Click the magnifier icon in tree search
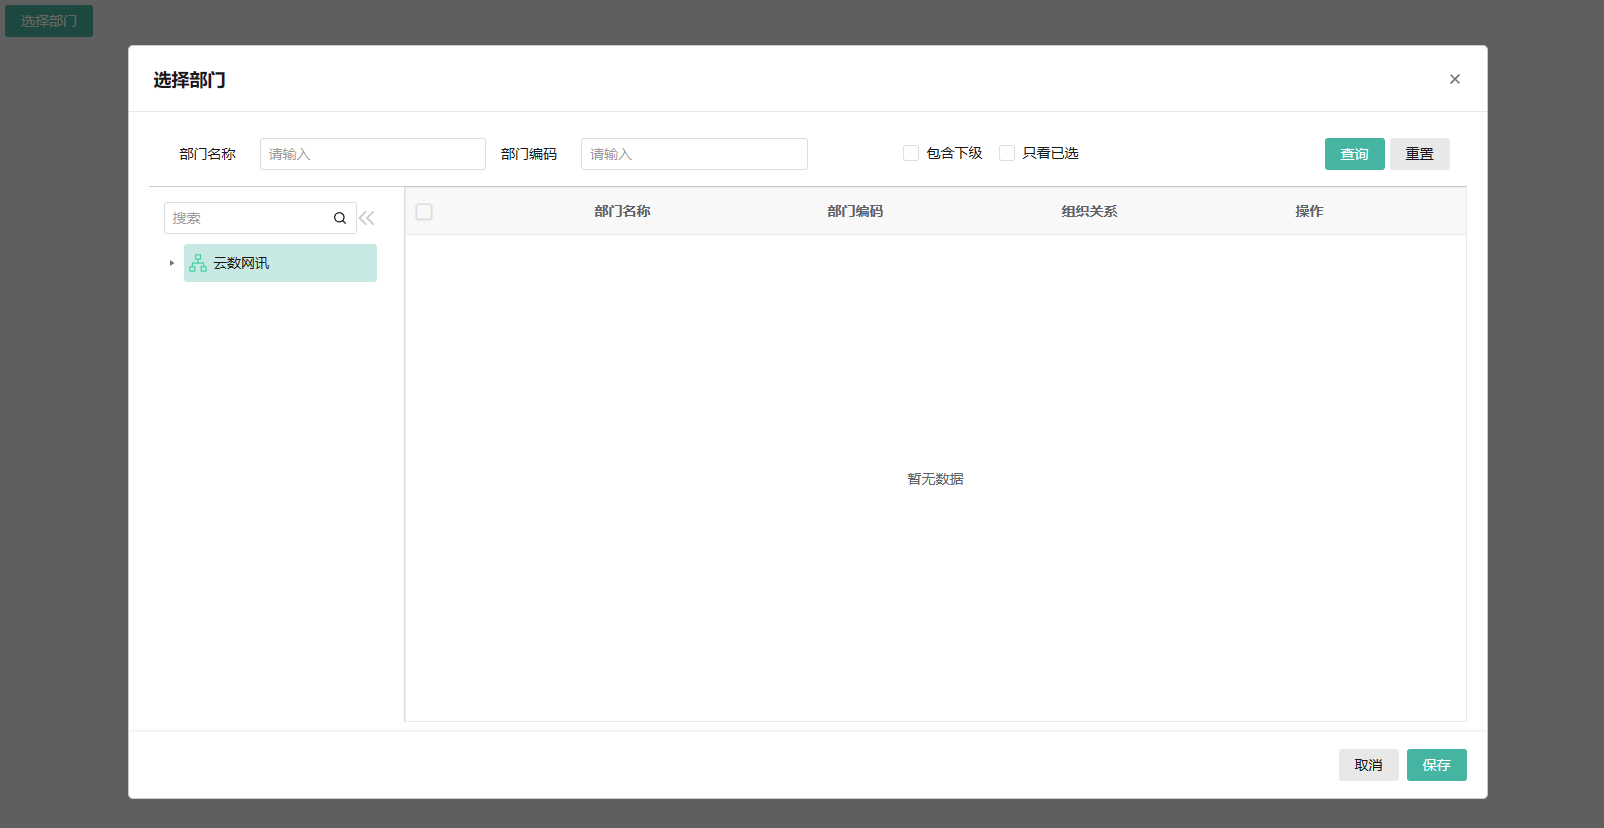1604x828 pixels. [340, 218]
